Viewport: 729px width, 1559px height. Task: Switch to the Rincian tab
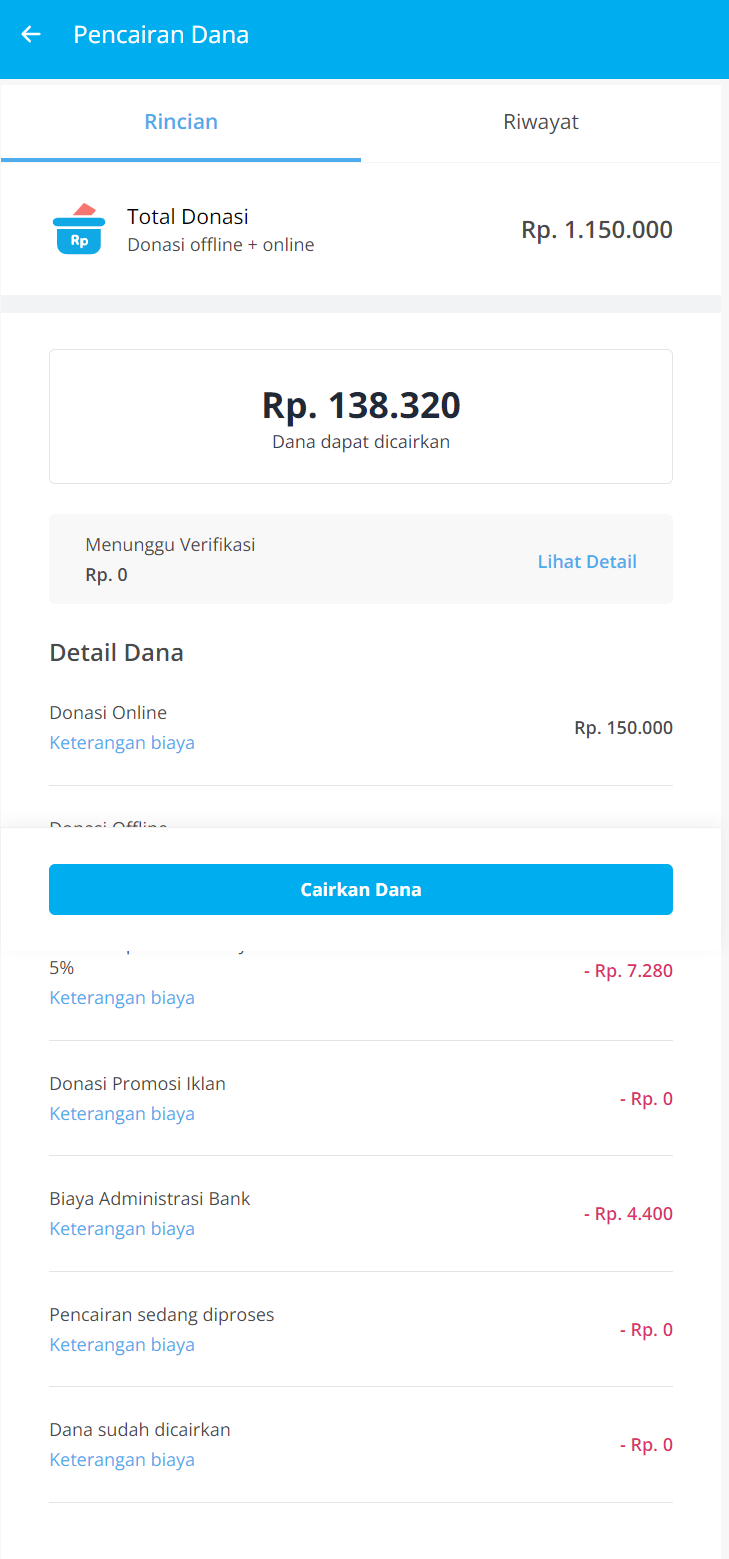click(x=181, y=122)
